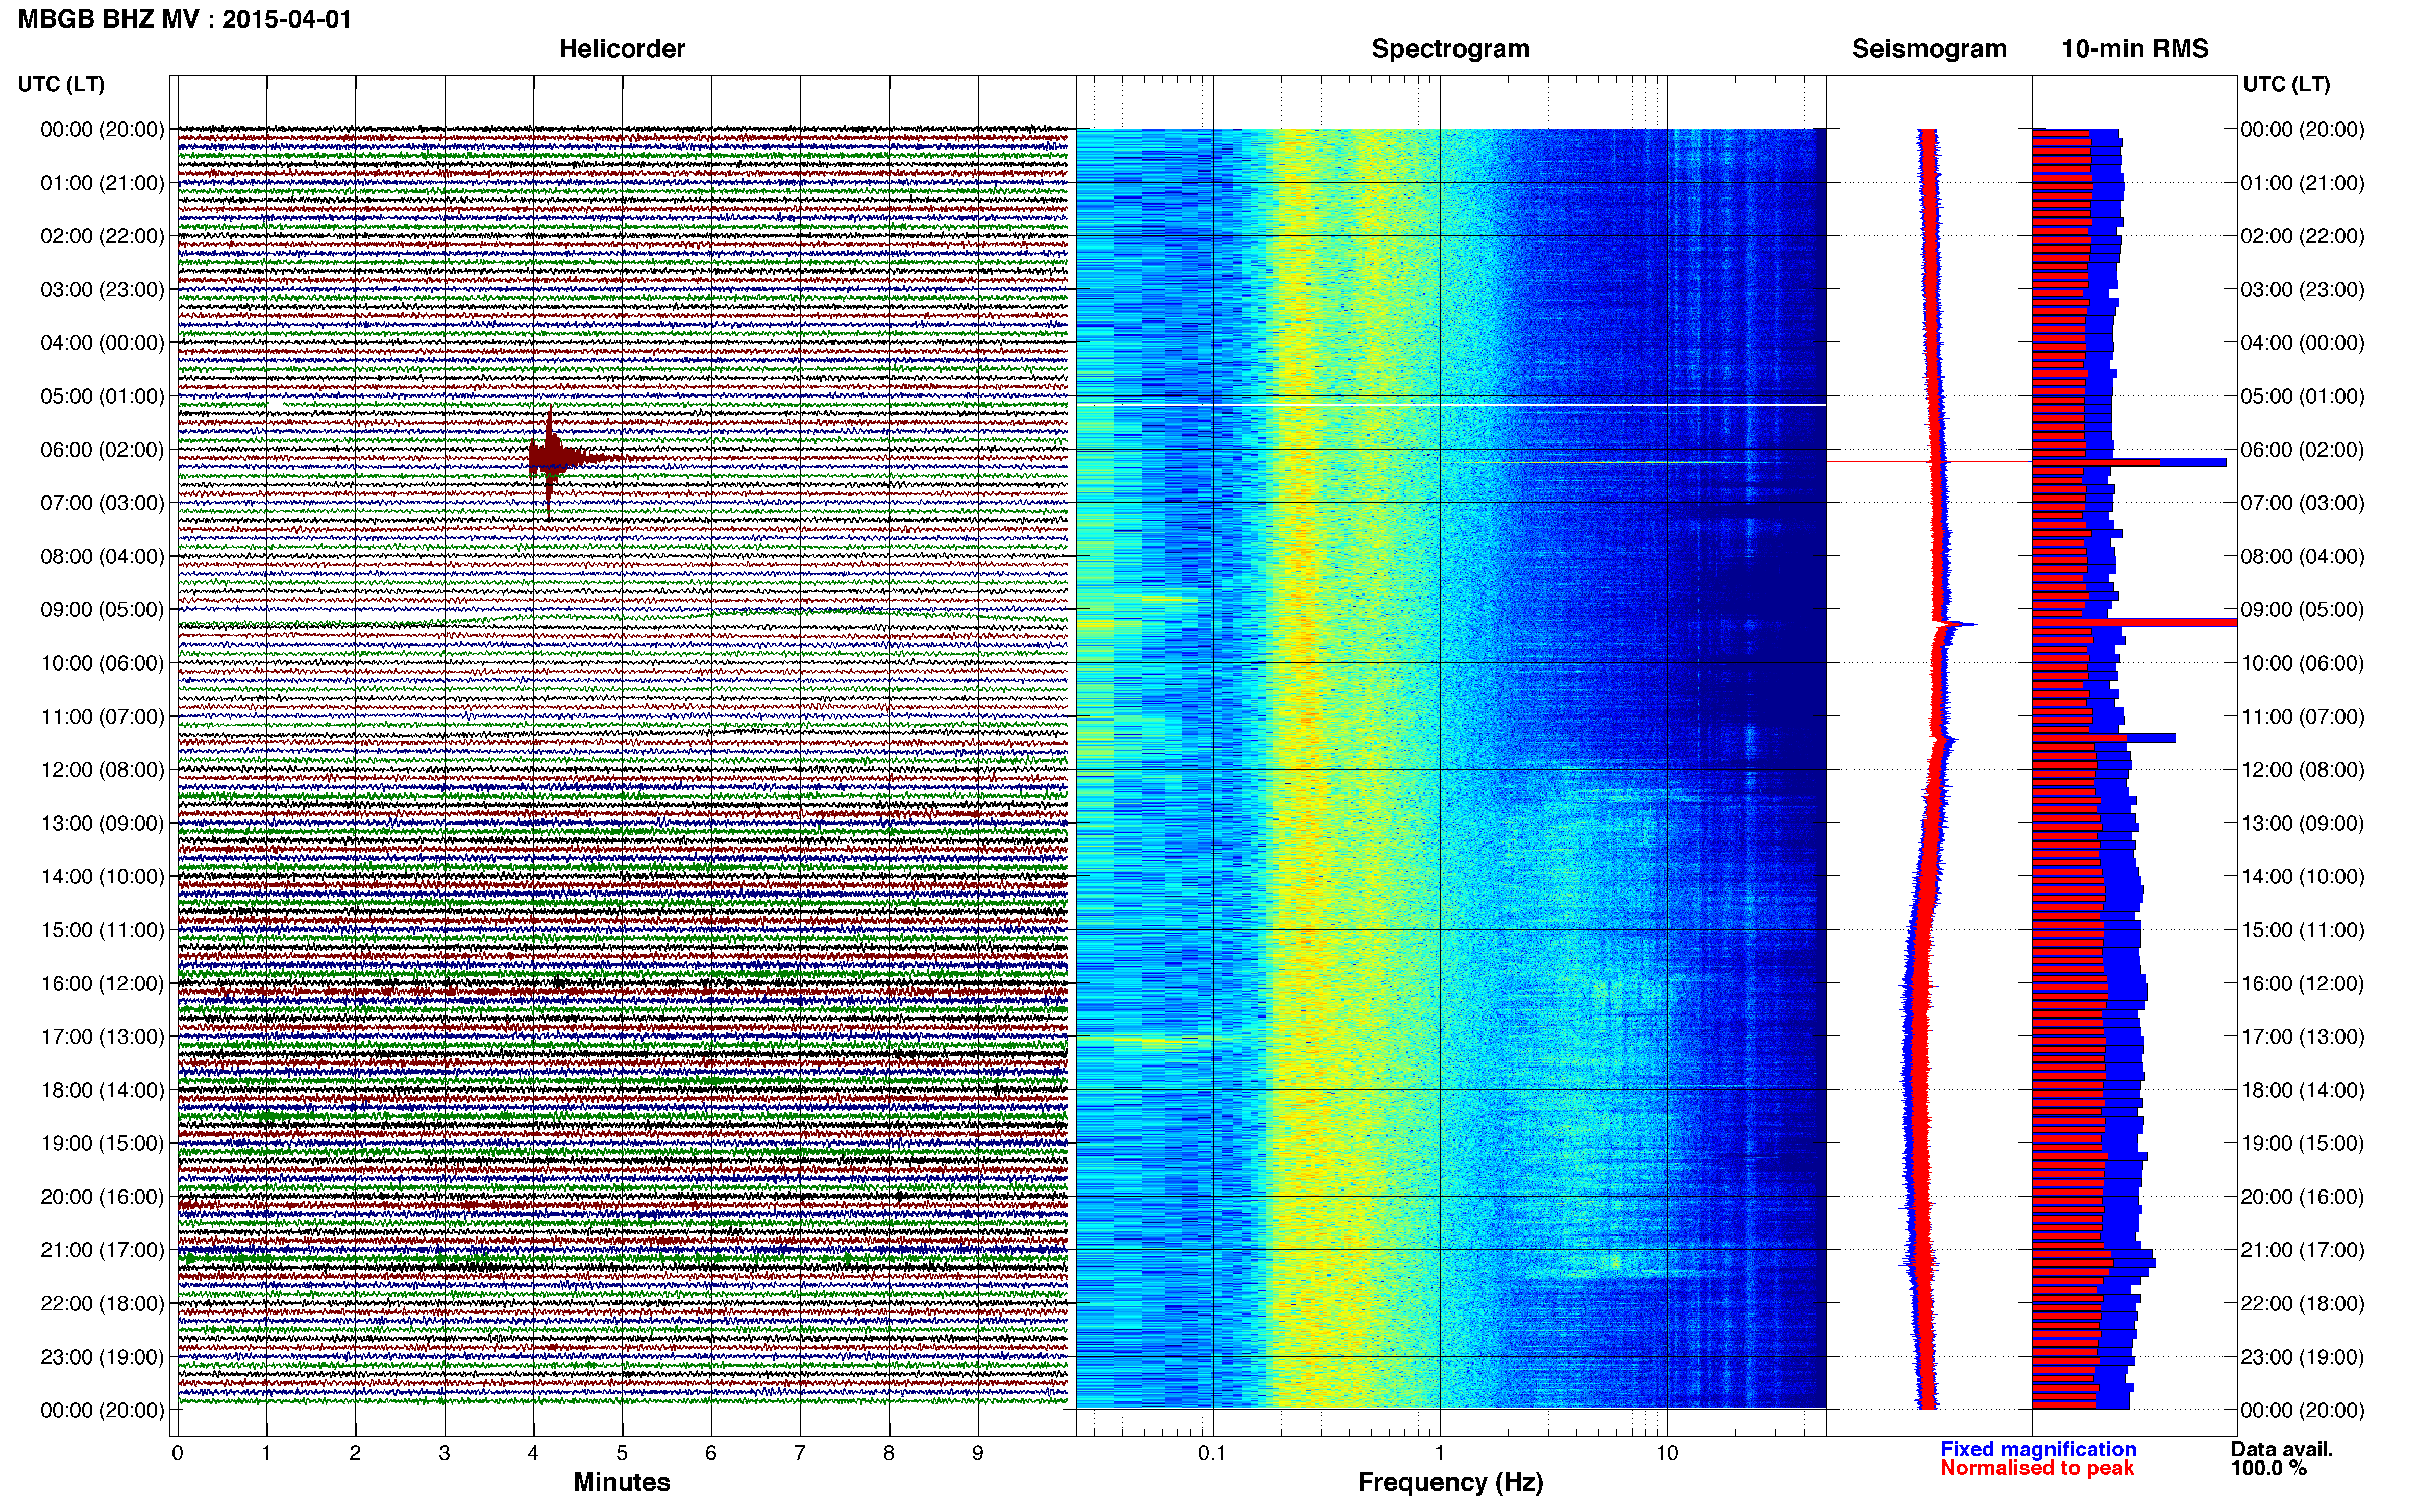
Task: Click the blue RMS spike near 06:00
Action: (2129, 462)
